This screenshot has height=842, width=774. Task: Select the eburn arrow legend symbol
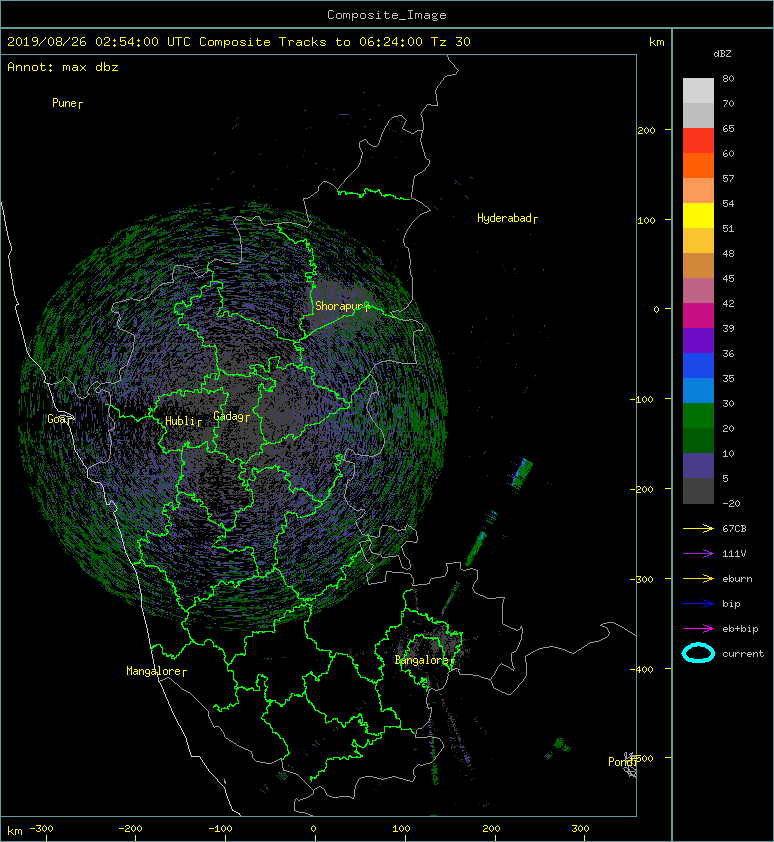698,579
